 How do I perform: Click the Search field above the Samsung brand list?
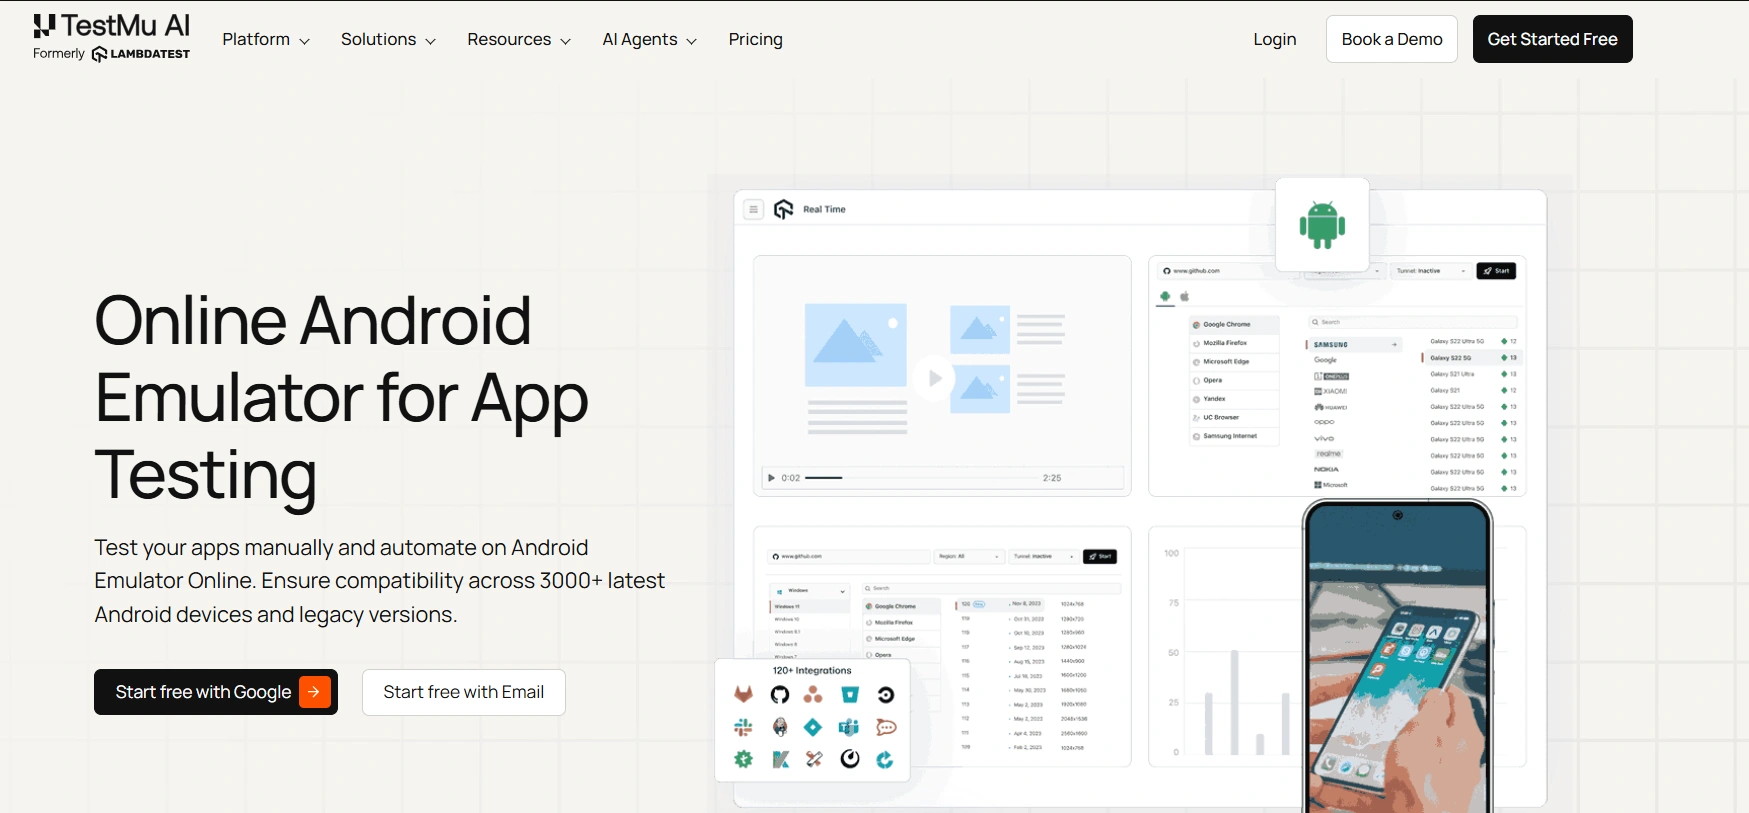(1413, 322)
